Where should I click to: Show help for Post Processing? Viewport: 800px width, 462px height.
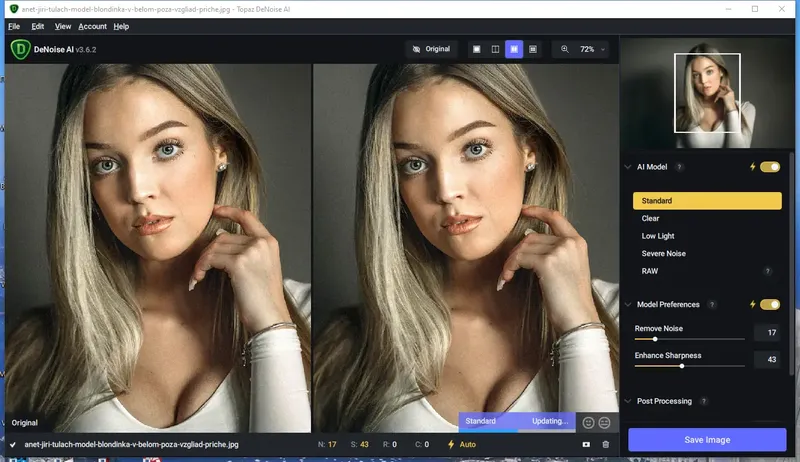[704, 401]
